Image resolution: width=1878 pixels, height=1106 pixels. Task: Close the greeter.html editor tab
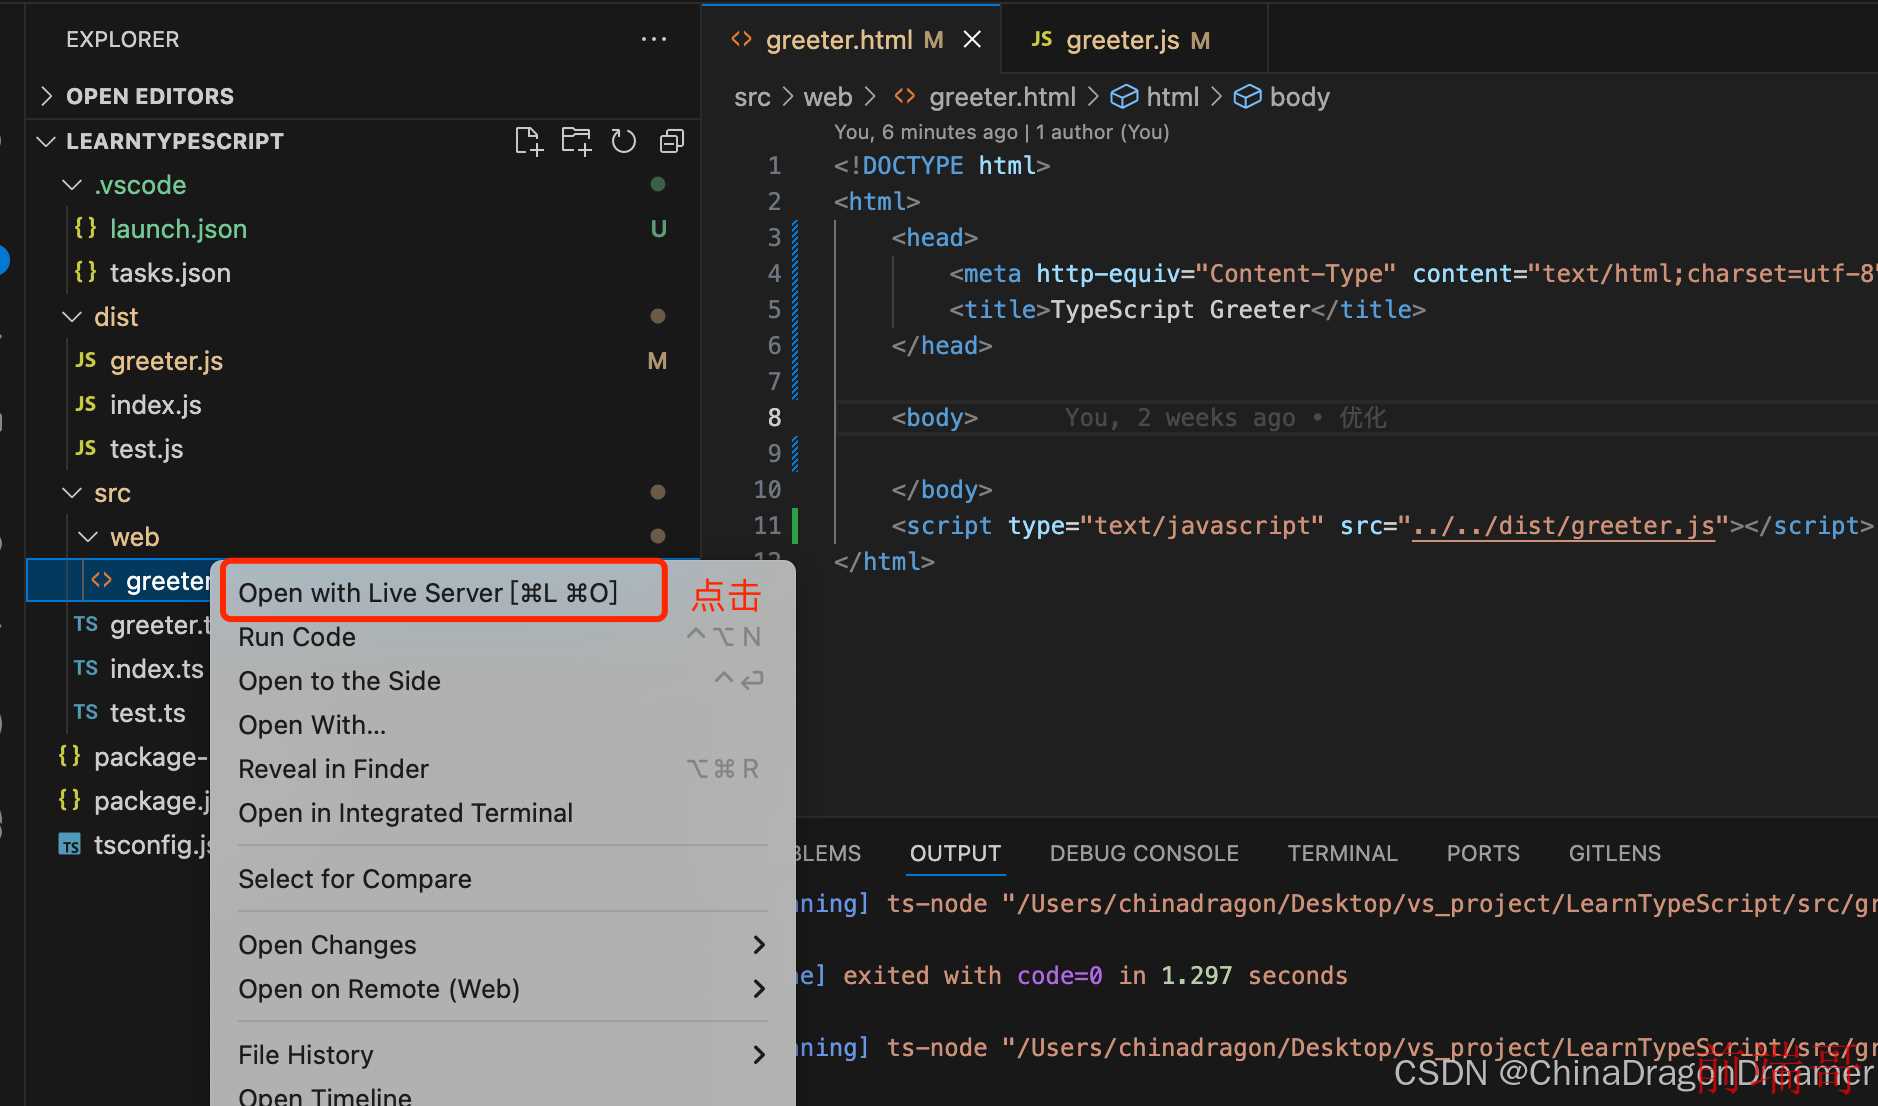[972, 39]
